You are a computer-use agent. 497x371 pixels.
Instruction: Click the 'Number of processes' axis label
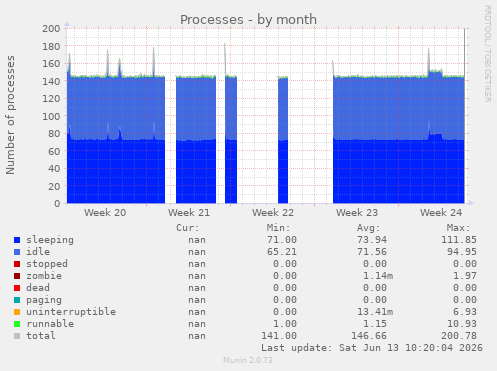pos(10,115)
